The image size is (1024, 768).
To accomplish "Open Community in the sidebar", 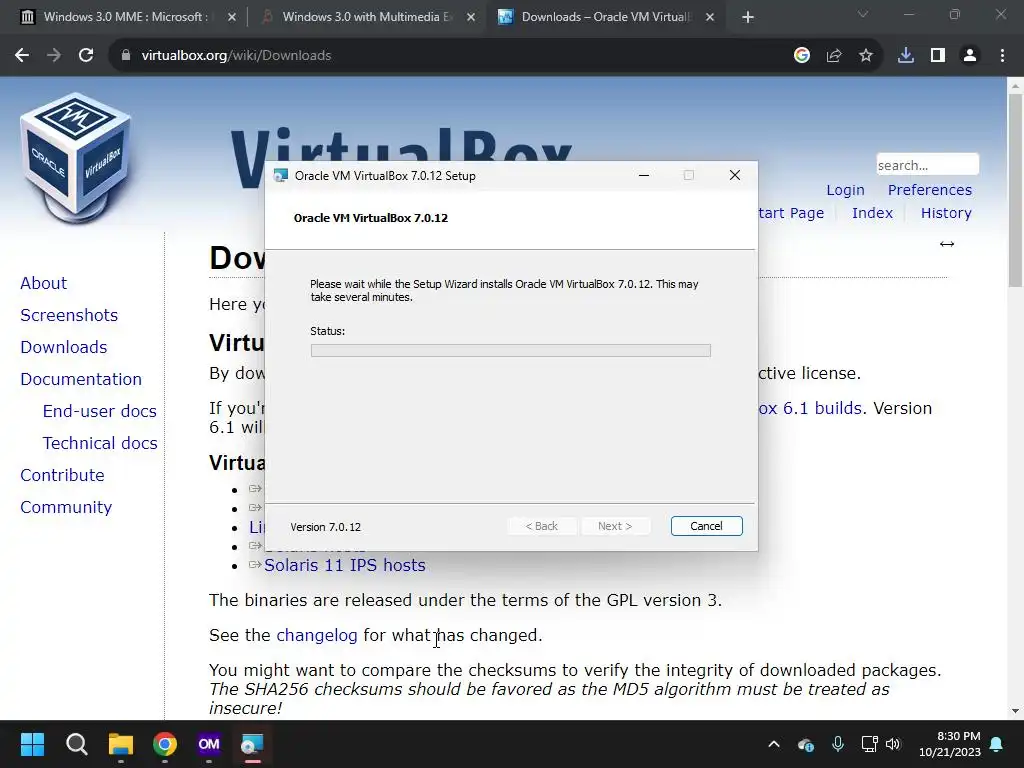I will tap(66, 507).
